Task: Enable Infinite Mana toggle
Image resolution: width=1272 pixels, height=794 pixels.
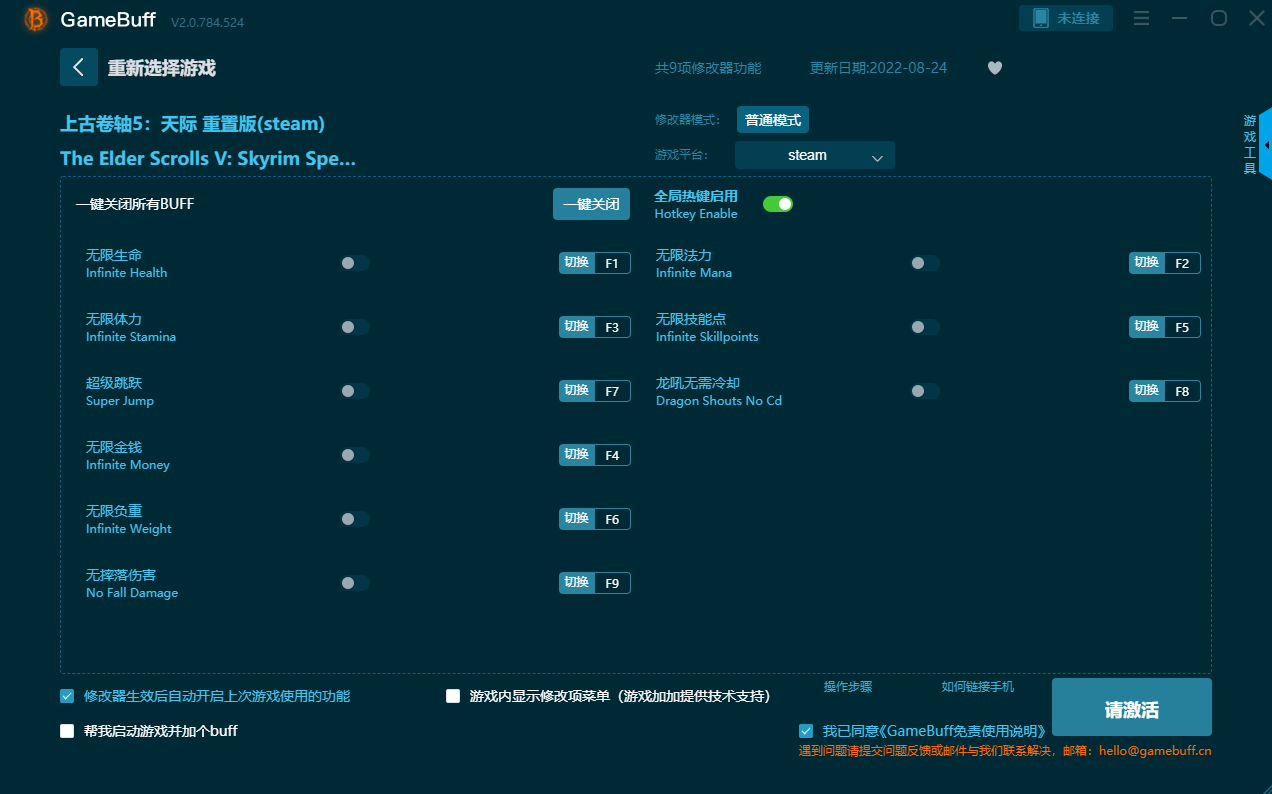Action: pos(924,263)
